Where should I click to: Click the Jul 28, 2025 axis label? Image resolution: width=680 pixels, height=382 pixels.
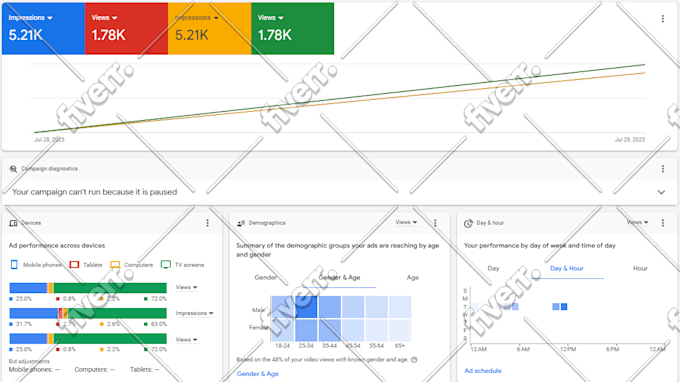coord(49,140)
